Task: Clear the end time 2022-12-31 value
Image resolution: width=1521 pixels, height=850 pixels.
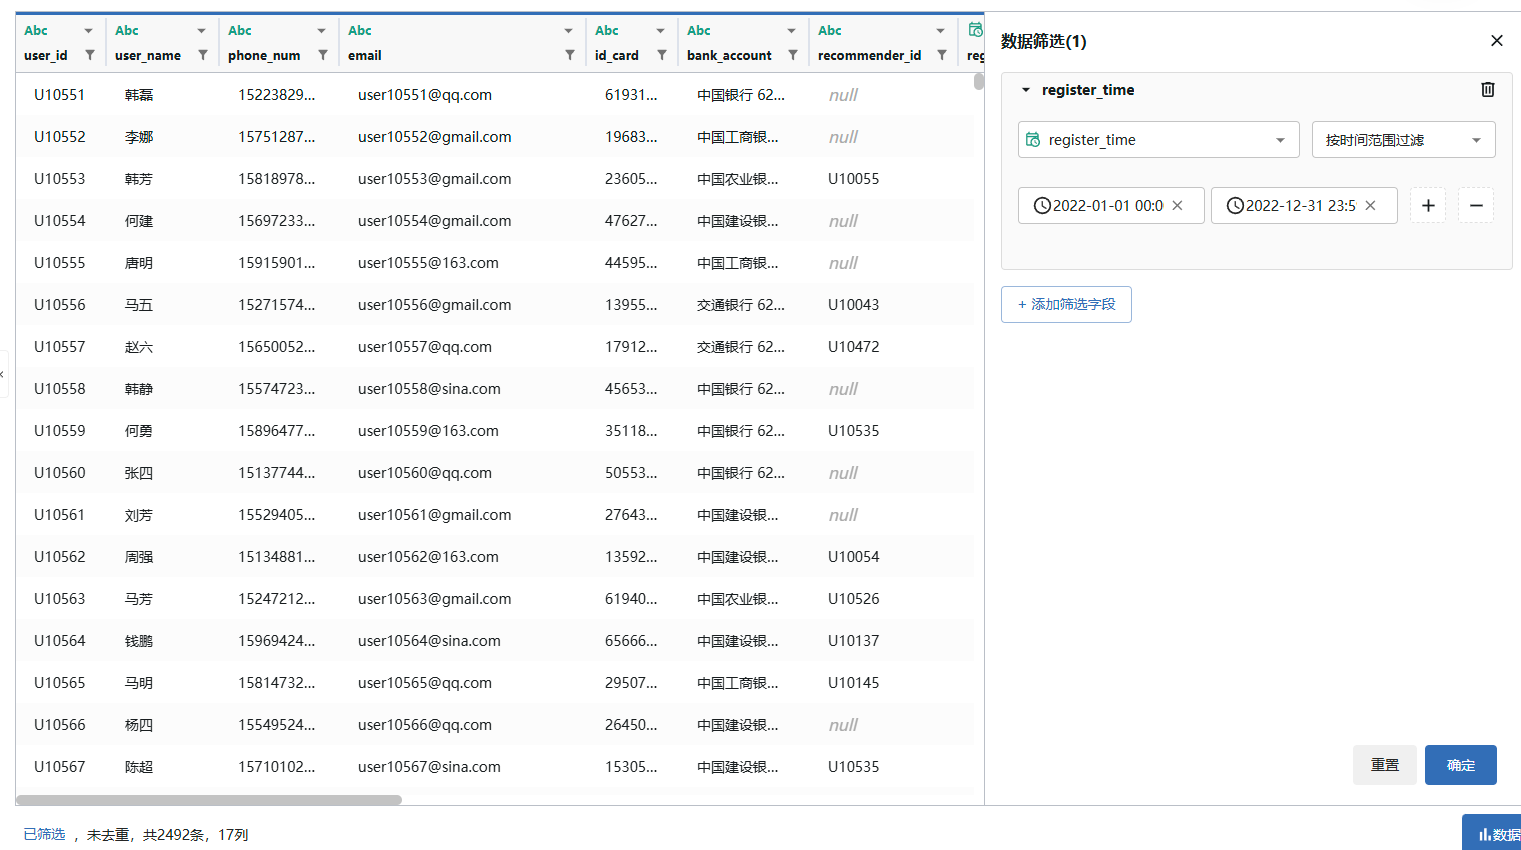Action: point(1371,205)
